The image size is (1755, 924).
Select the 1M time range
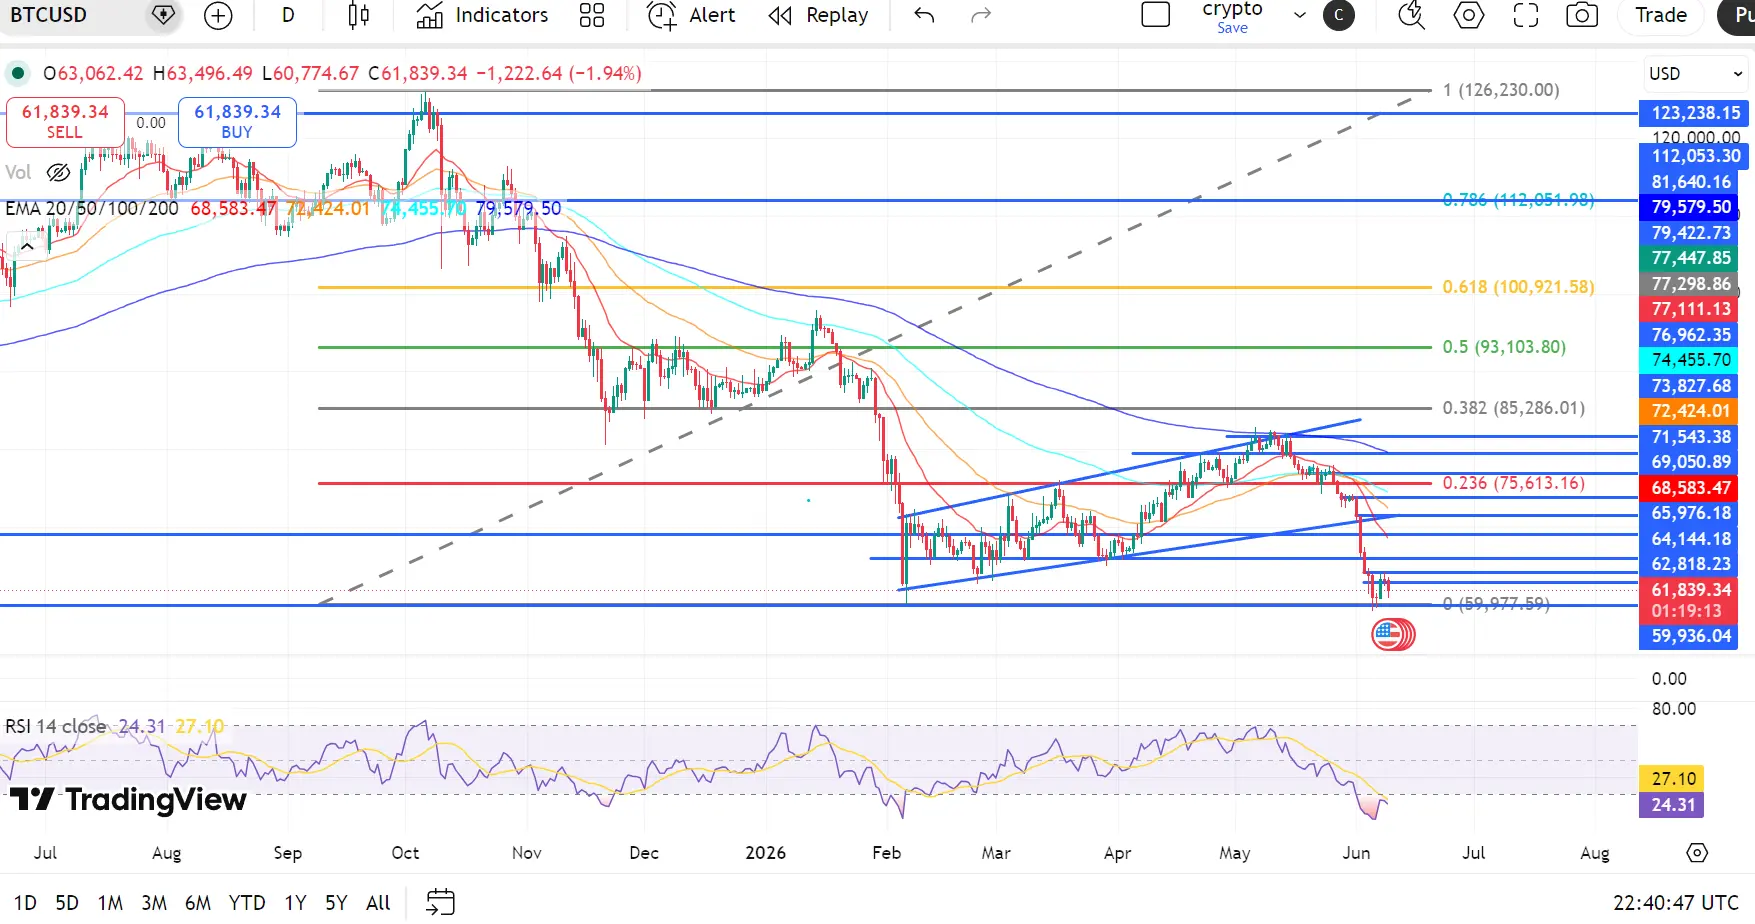[110, 903]
